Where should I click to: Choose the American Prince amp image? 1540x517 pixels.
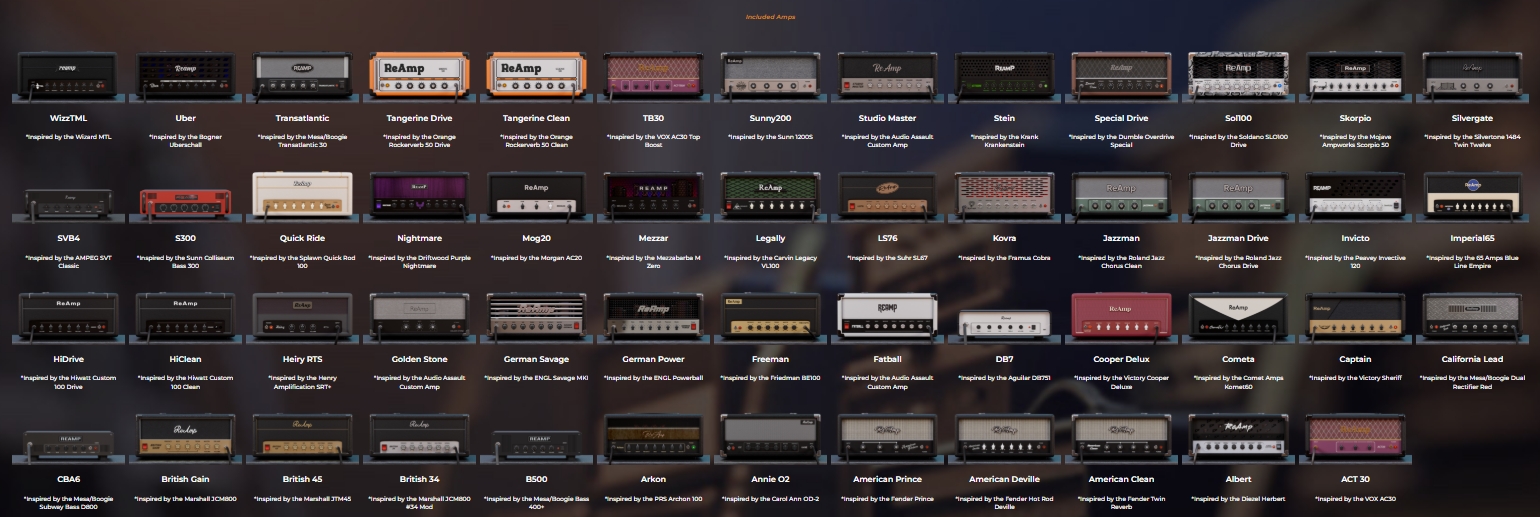pos(887,437)
